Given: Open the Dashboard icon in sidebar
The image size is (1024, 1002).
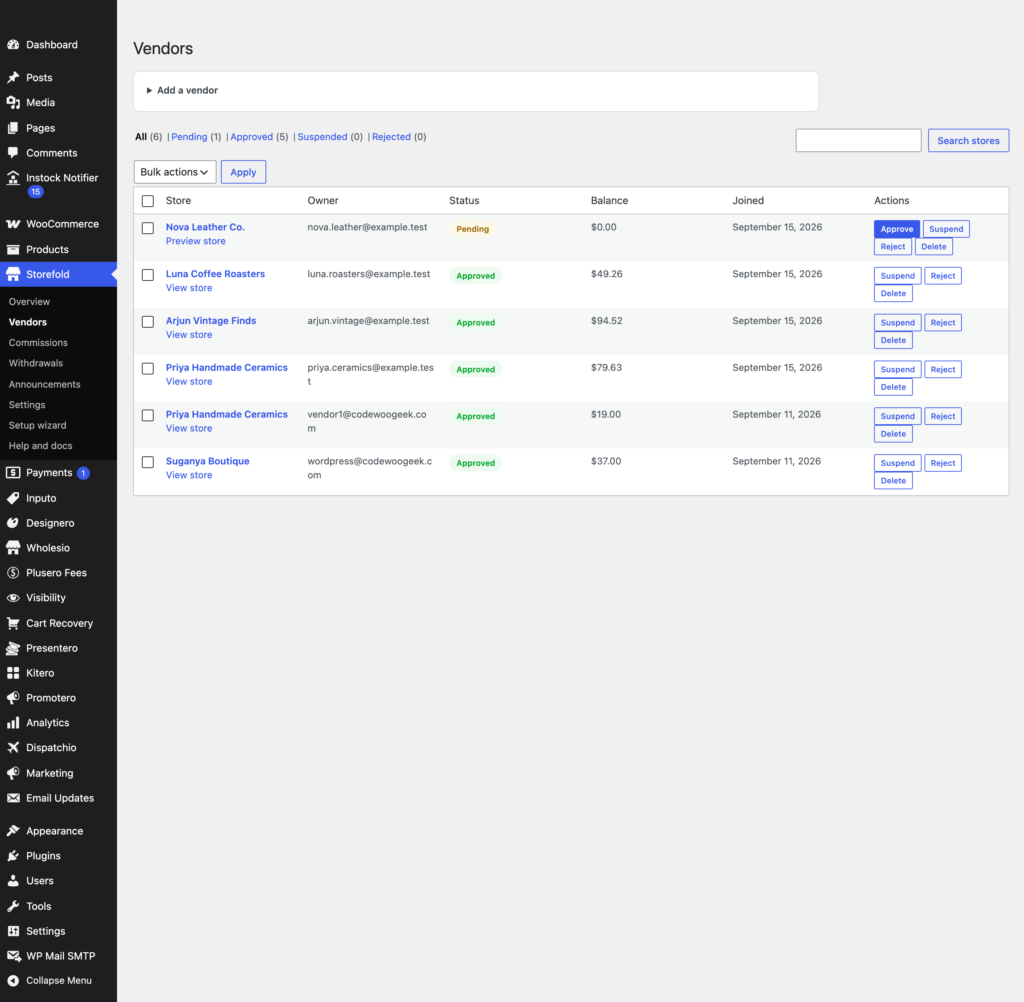Looking at the screenshot, I should [13, 44].
